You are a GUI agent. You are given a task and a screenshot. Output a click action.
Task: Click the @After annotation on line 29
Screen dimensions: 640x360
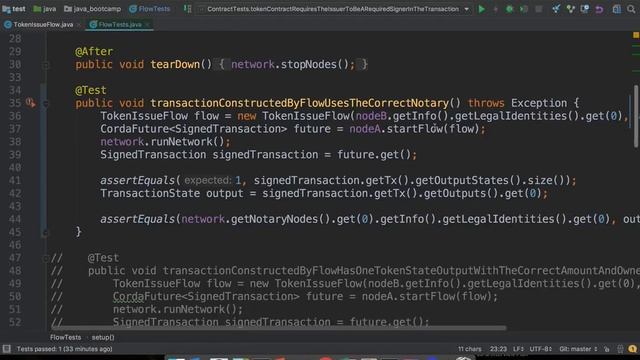[x=94, y=52]
